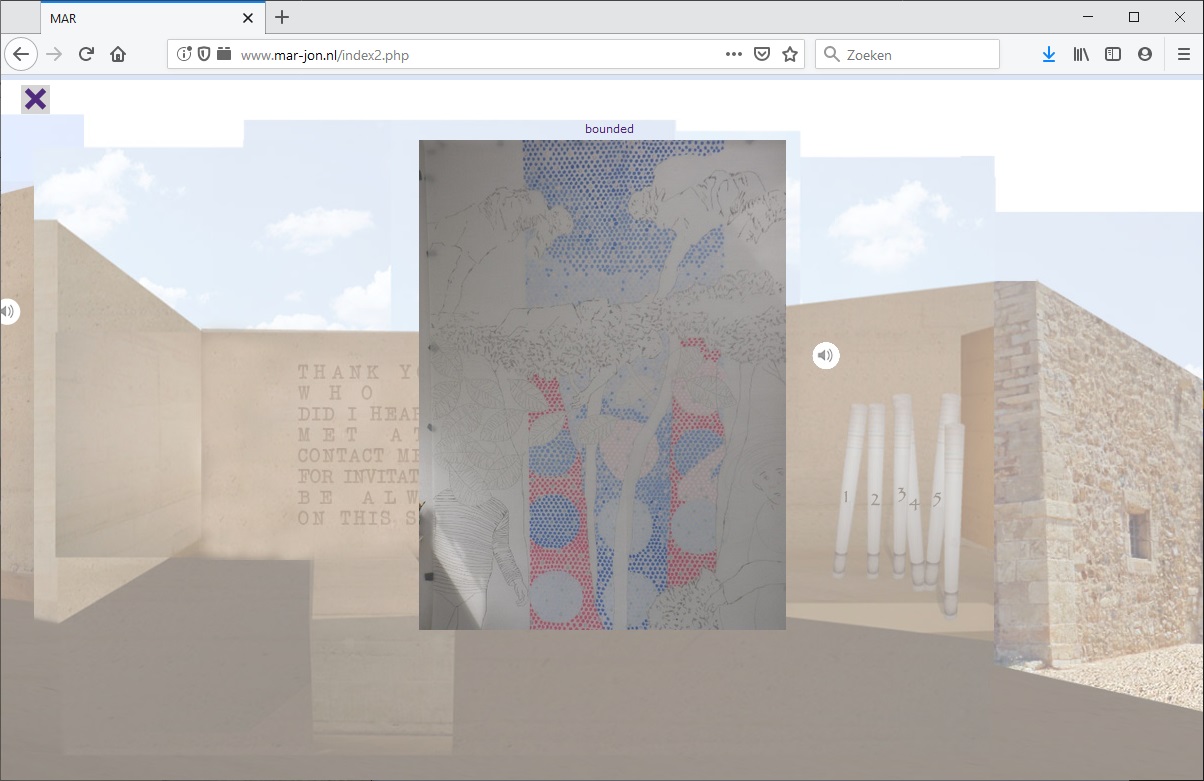Screen dimensions: 1204x781
Task: Reload the current page
Action: (86, 55)
